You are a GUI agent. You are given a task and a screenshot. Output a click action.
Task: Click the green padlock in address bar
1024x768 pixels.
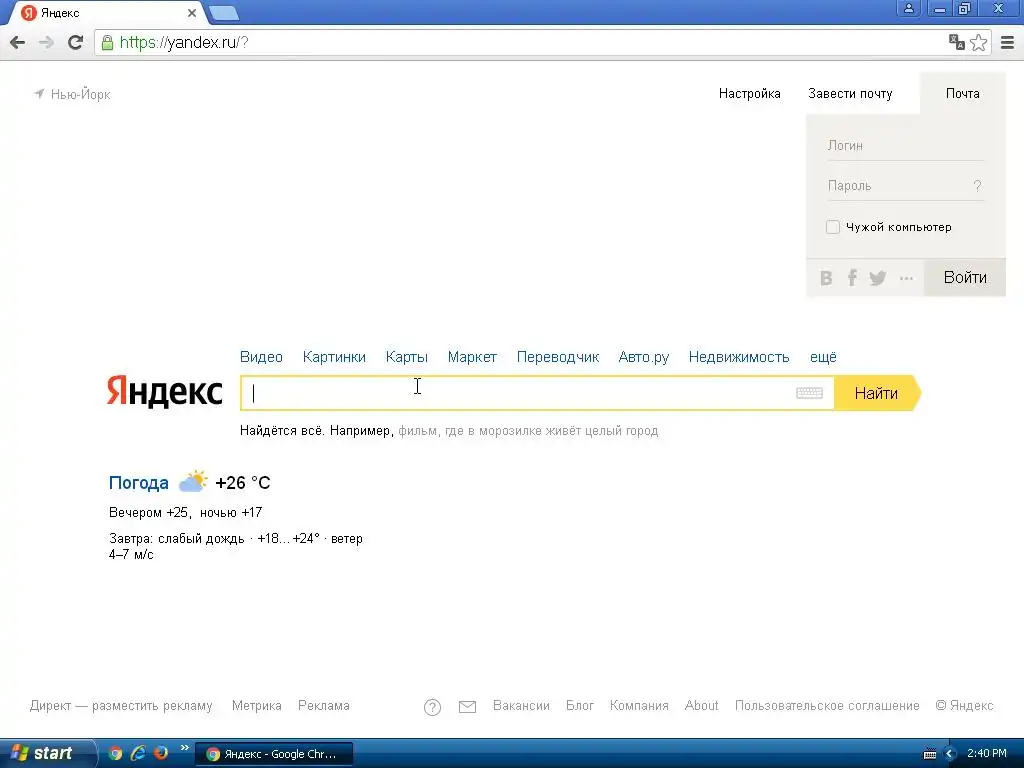(x=107, y=43)
